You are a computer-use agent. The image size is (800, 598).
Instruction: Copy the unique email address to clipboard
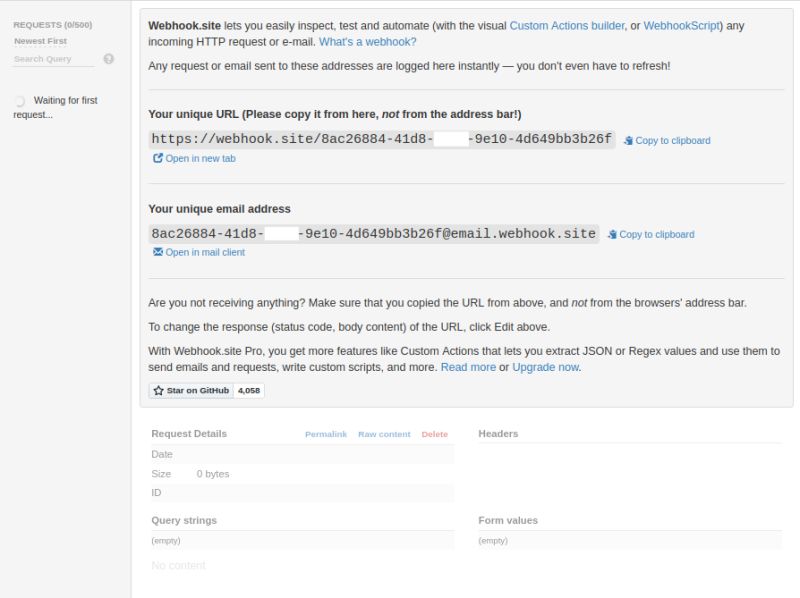(651, 235)
